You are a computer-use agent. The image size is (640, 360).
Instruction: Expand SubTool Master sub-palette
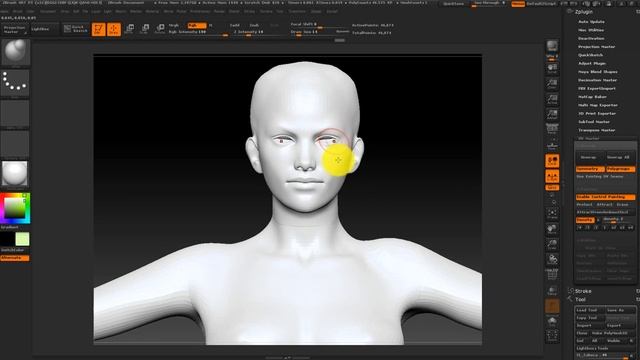coord(594,122)
